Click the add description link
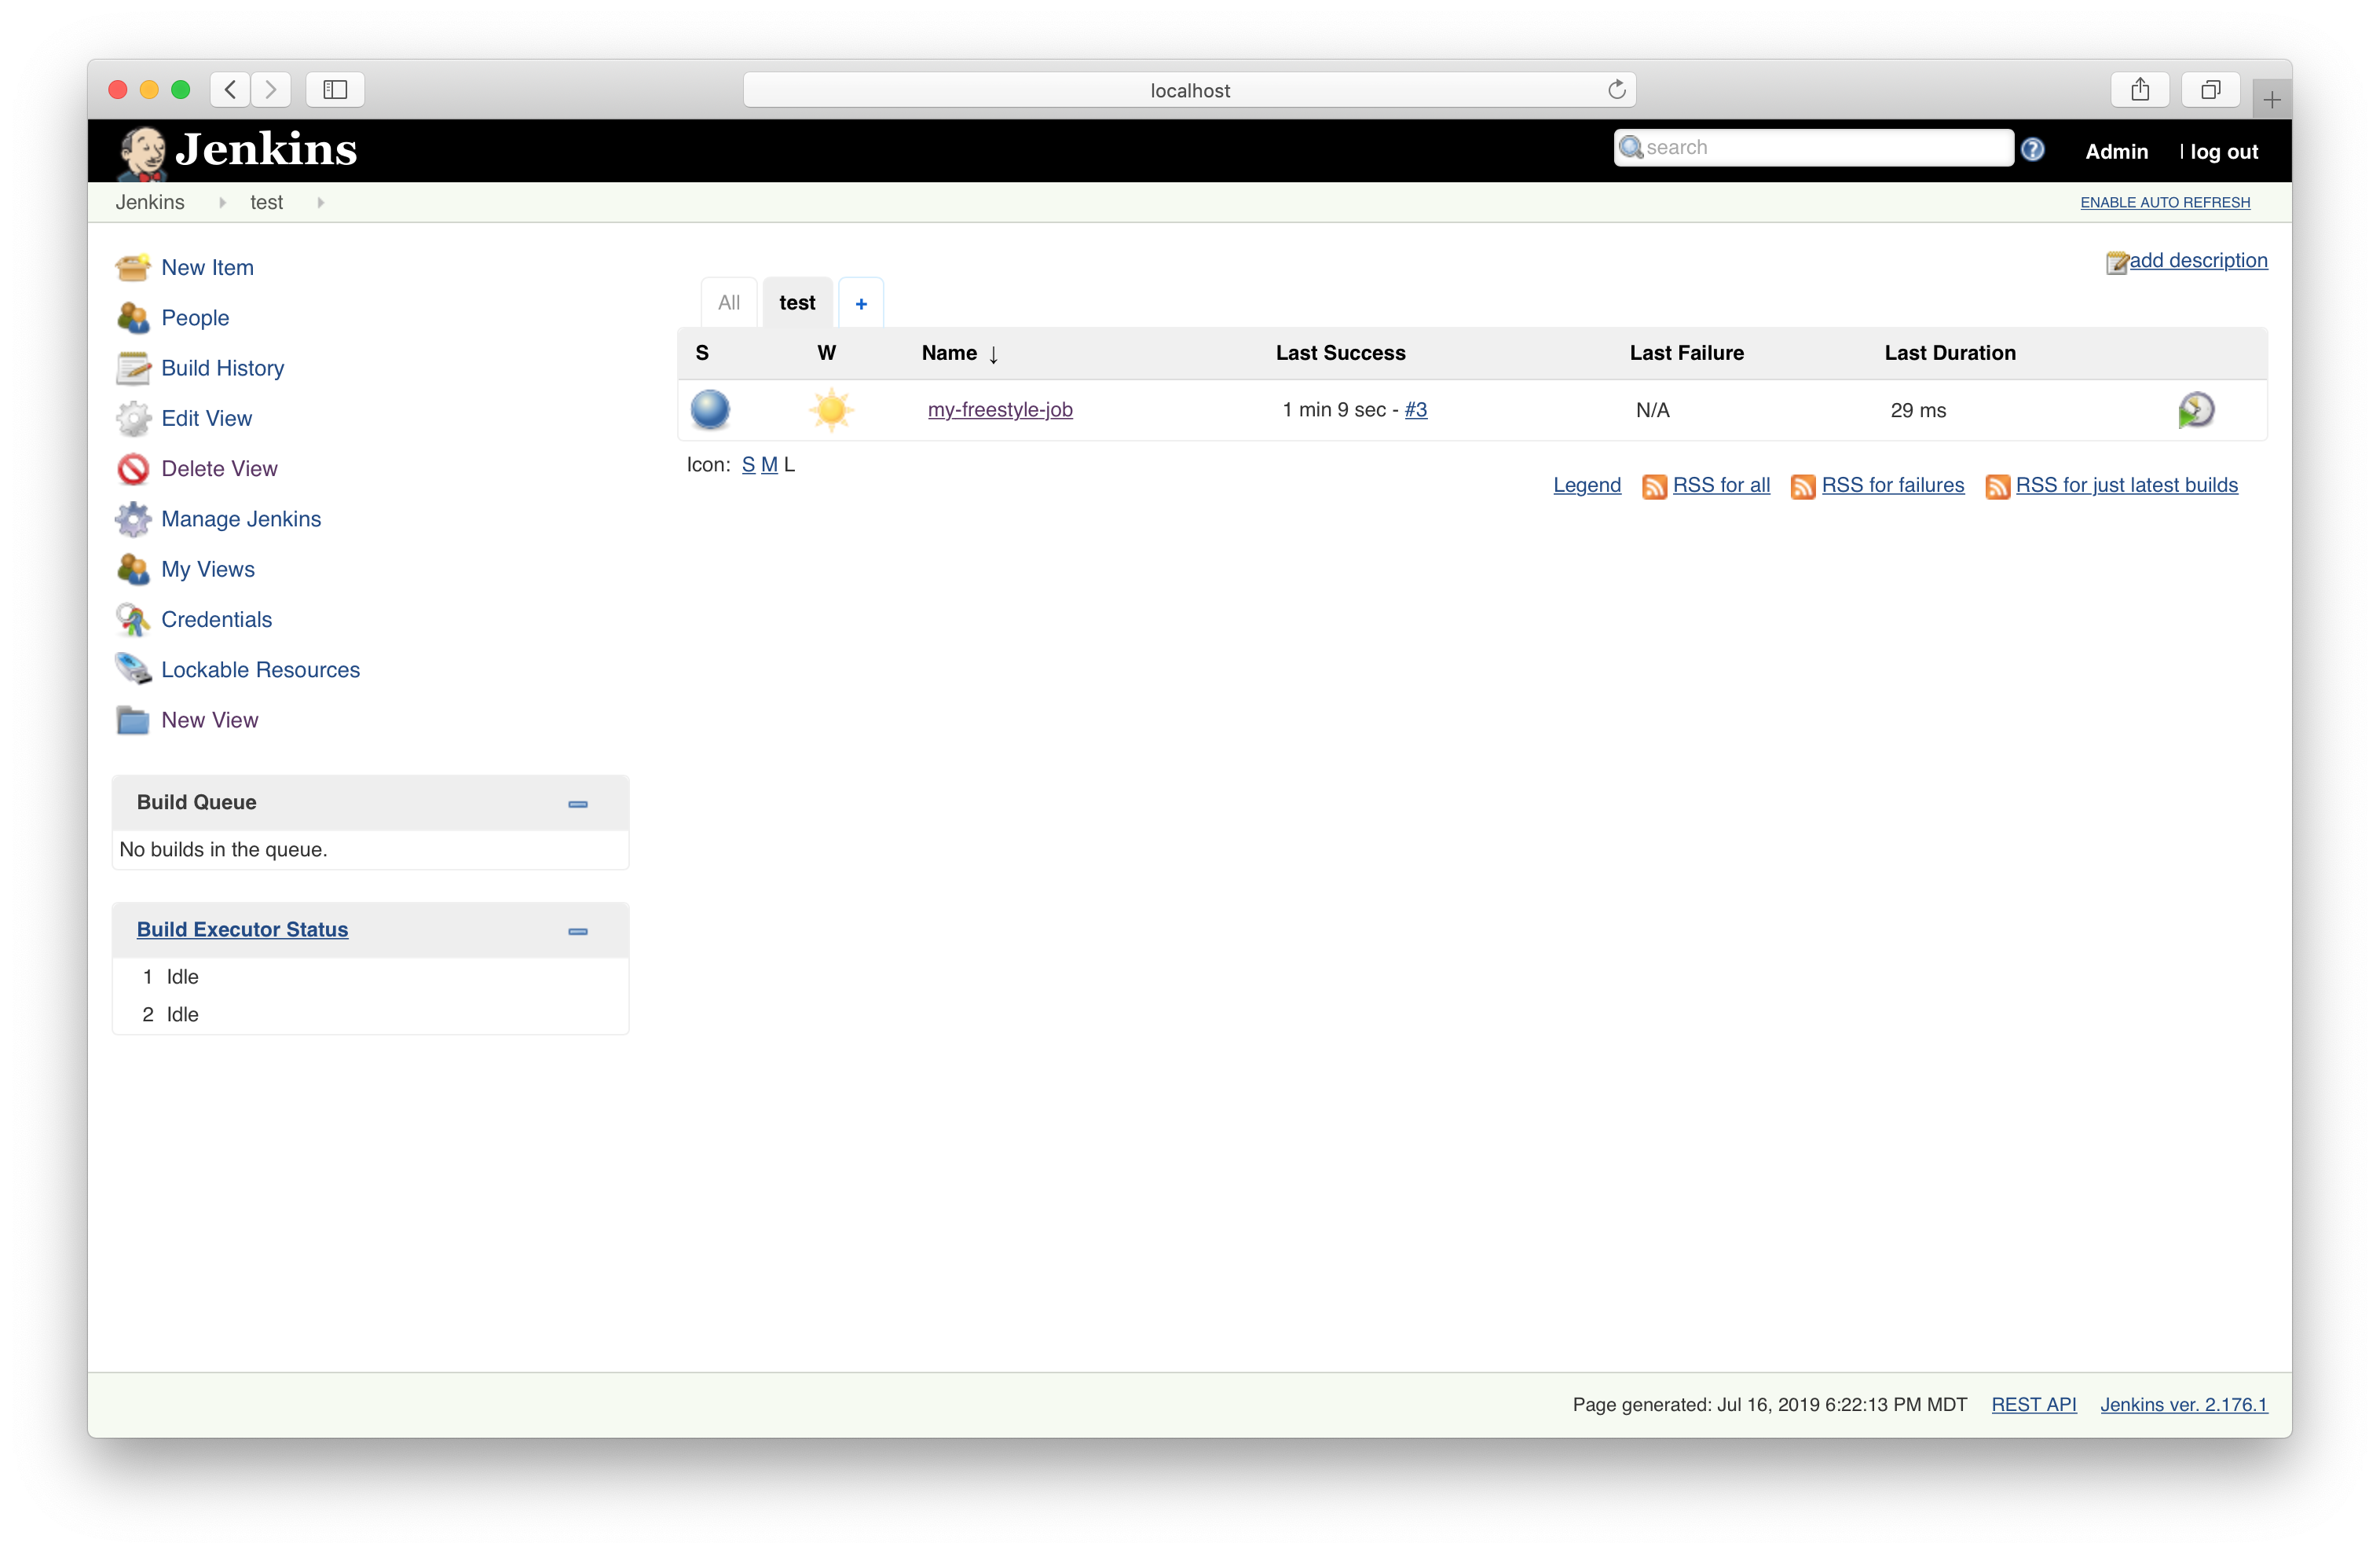This screenshot has width=2380, height=1554. (2197, 260)
